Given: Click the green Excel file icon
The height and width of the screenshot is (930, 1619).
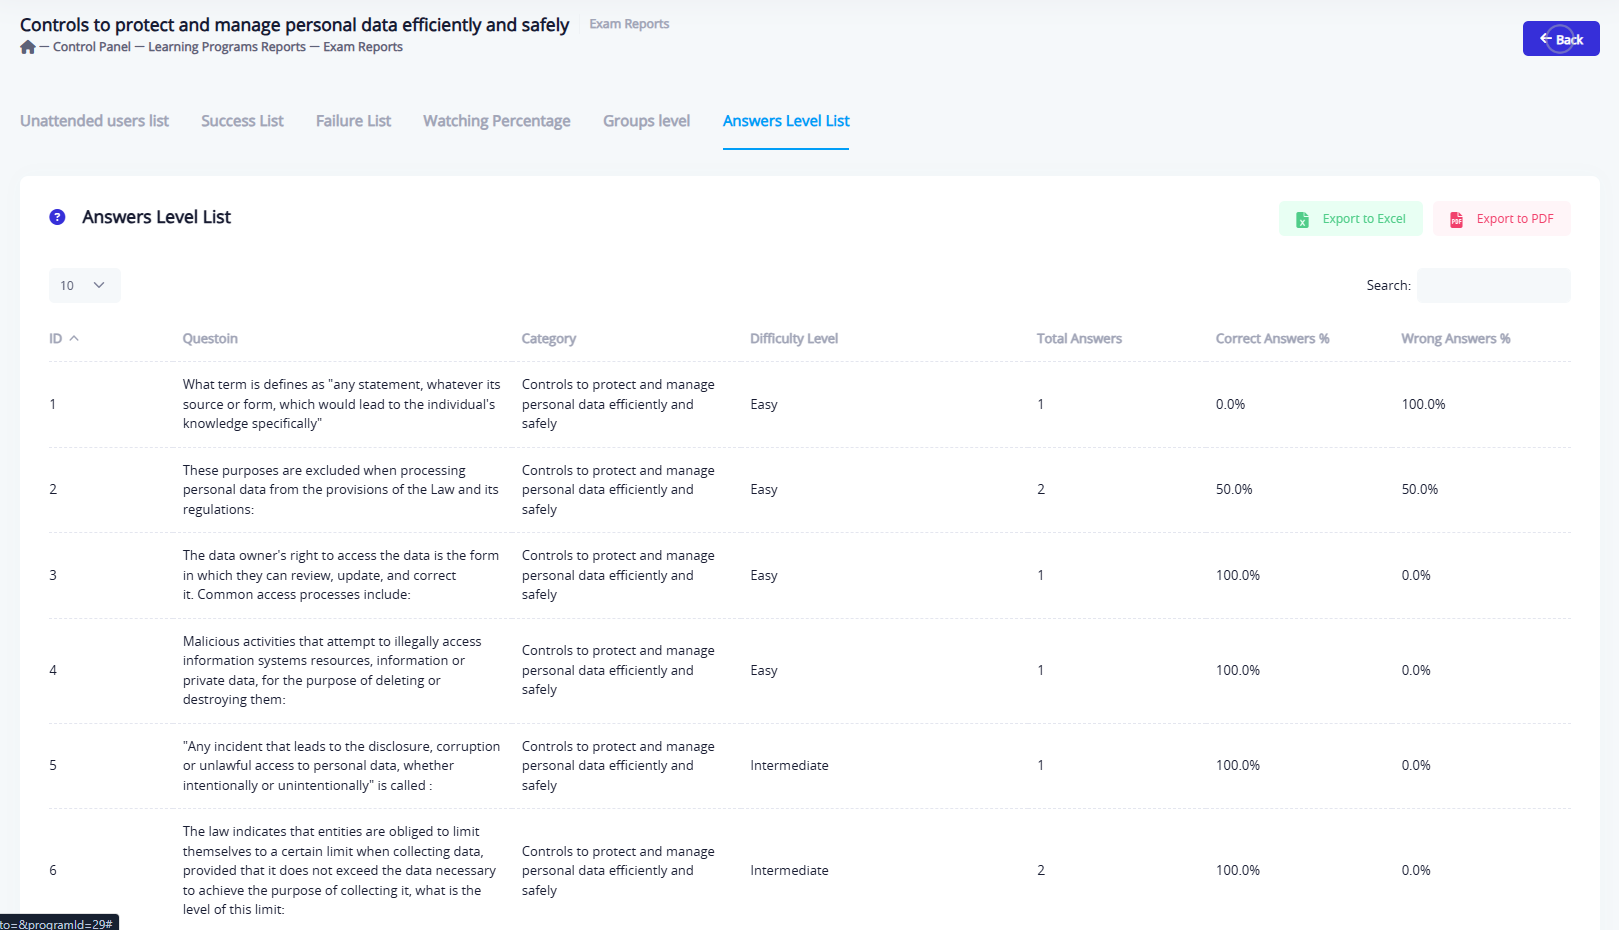Looking at the screenshot, I should point(1302,219).
